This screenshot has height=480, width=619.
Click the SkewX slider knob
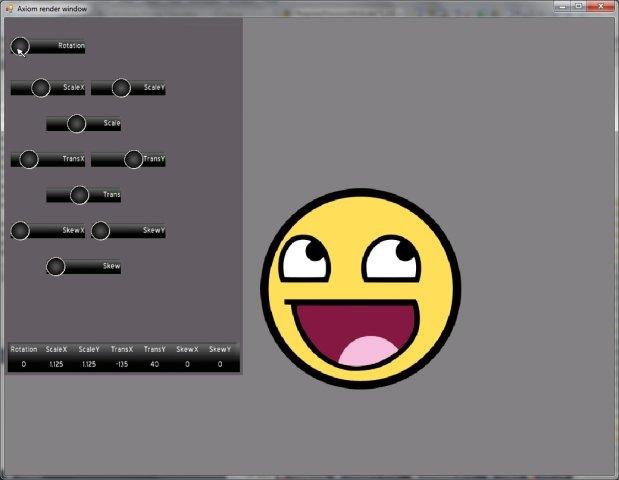click(x=20, y=231)
